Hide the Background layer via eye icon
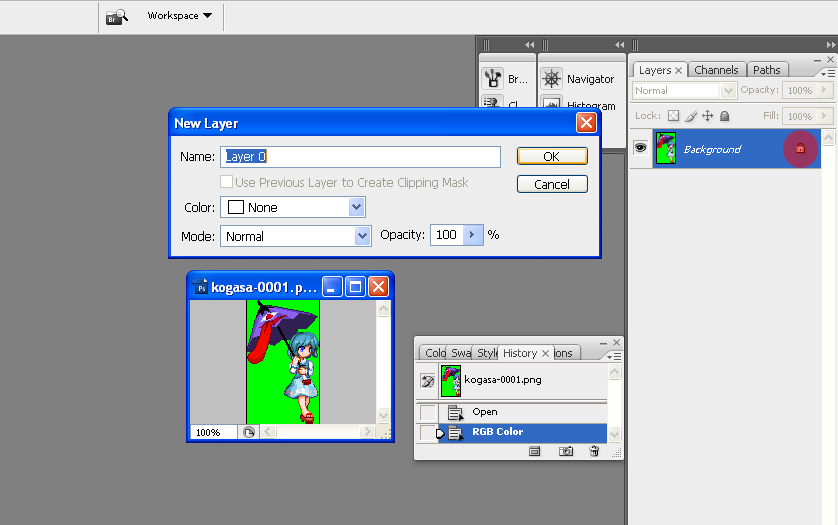This screenshot has height=525, width=838. click(640, 148)
